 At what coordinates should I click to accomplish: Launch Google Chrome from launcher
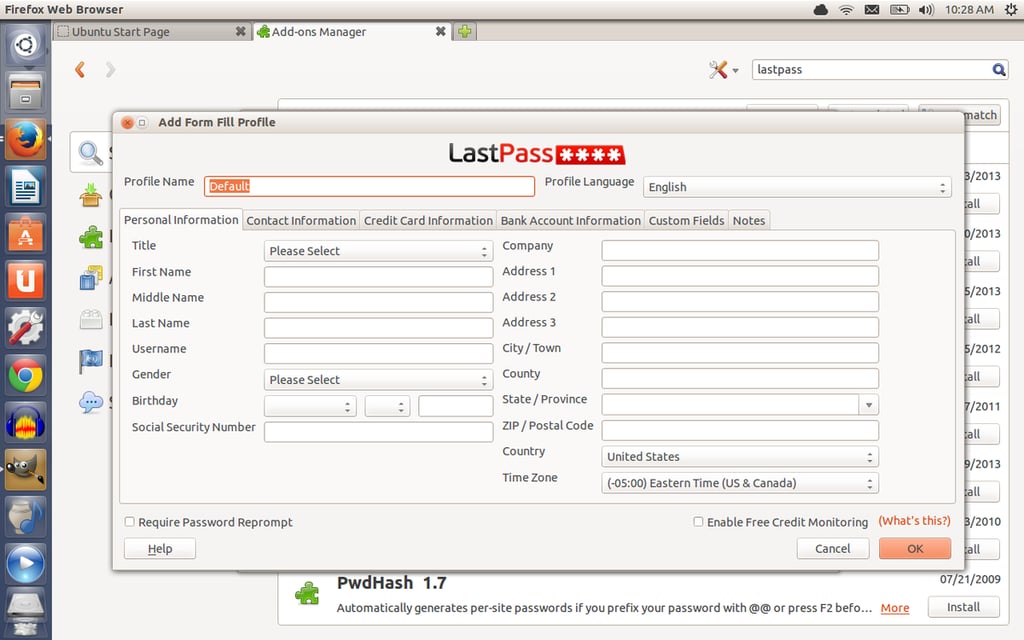pos(25,376)
